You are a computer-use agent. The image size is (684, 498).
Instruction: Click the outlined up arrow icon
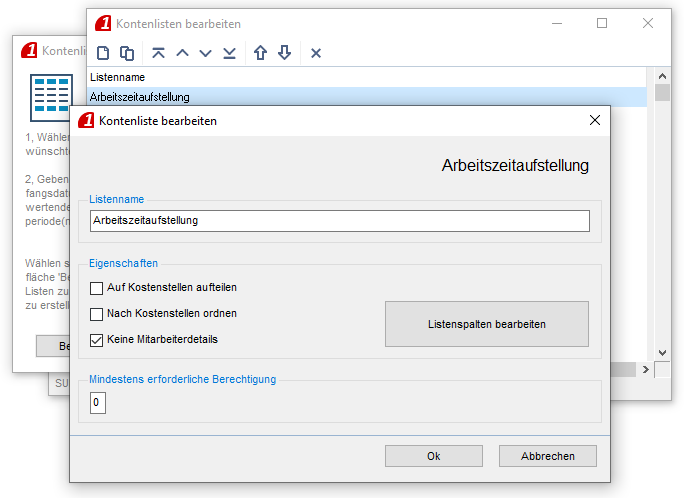(x=260, y=53)
